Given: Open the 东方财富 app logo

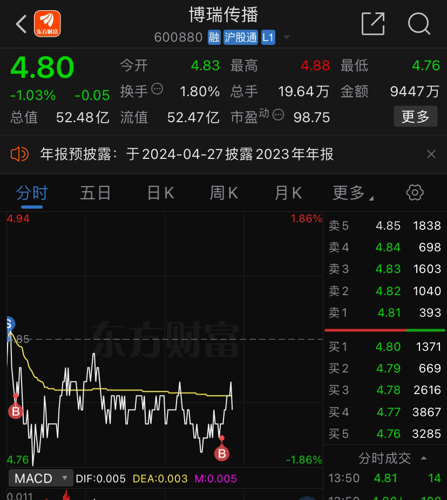Looking at the screenshot, I should pos(47,23).
